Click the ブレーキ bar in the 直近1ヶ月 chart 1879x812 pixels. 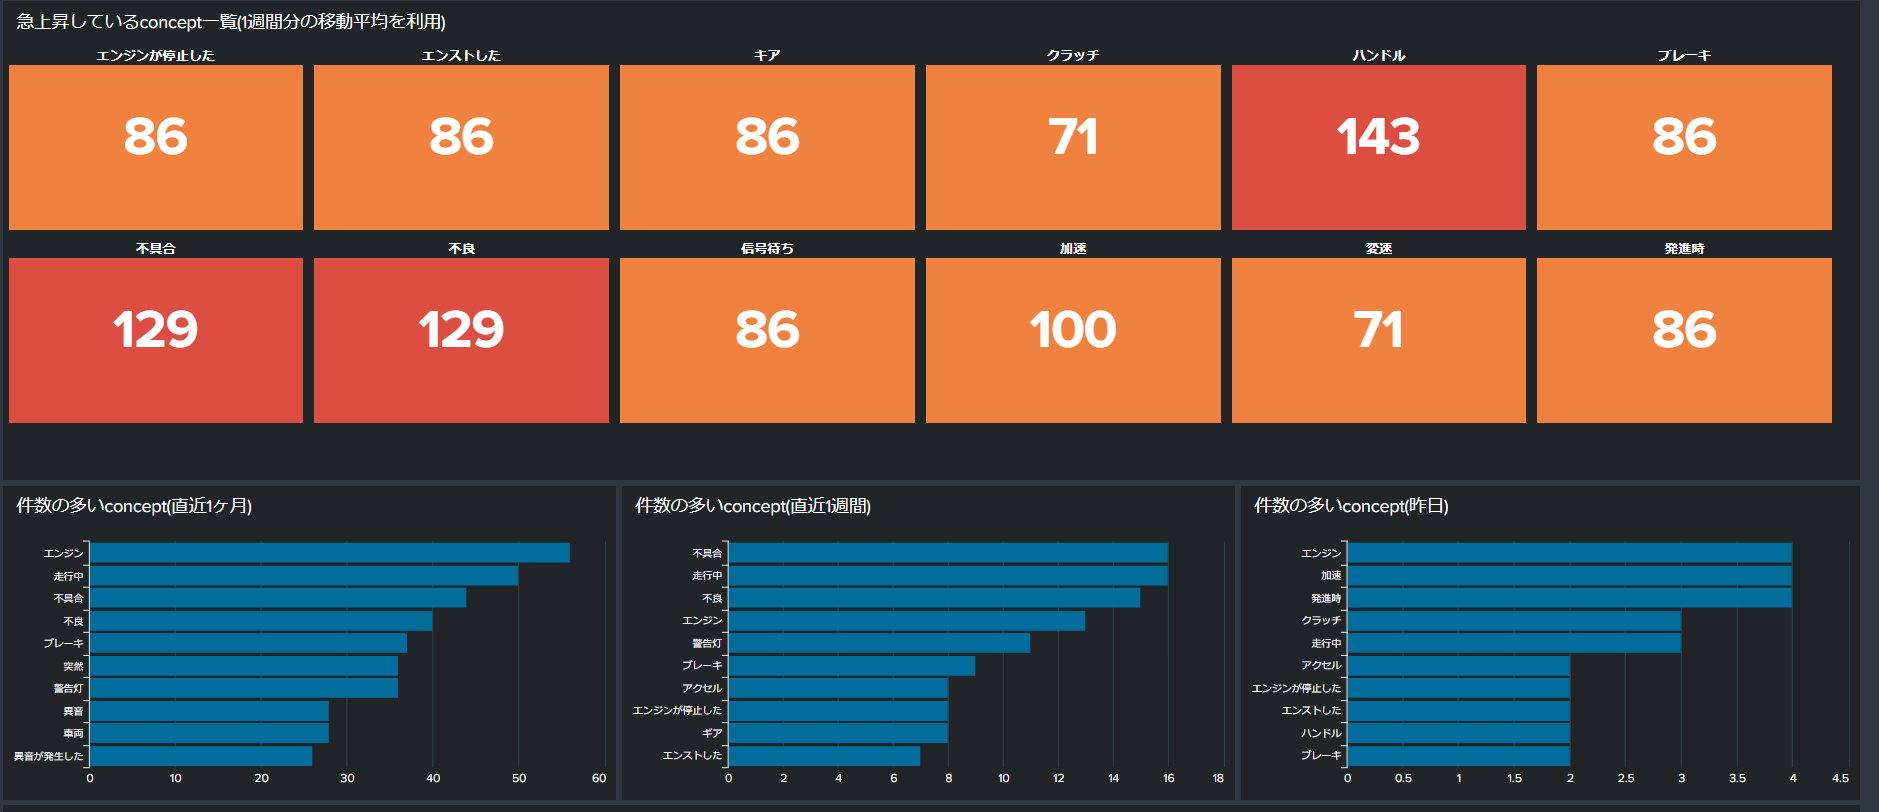coord(248,643)
